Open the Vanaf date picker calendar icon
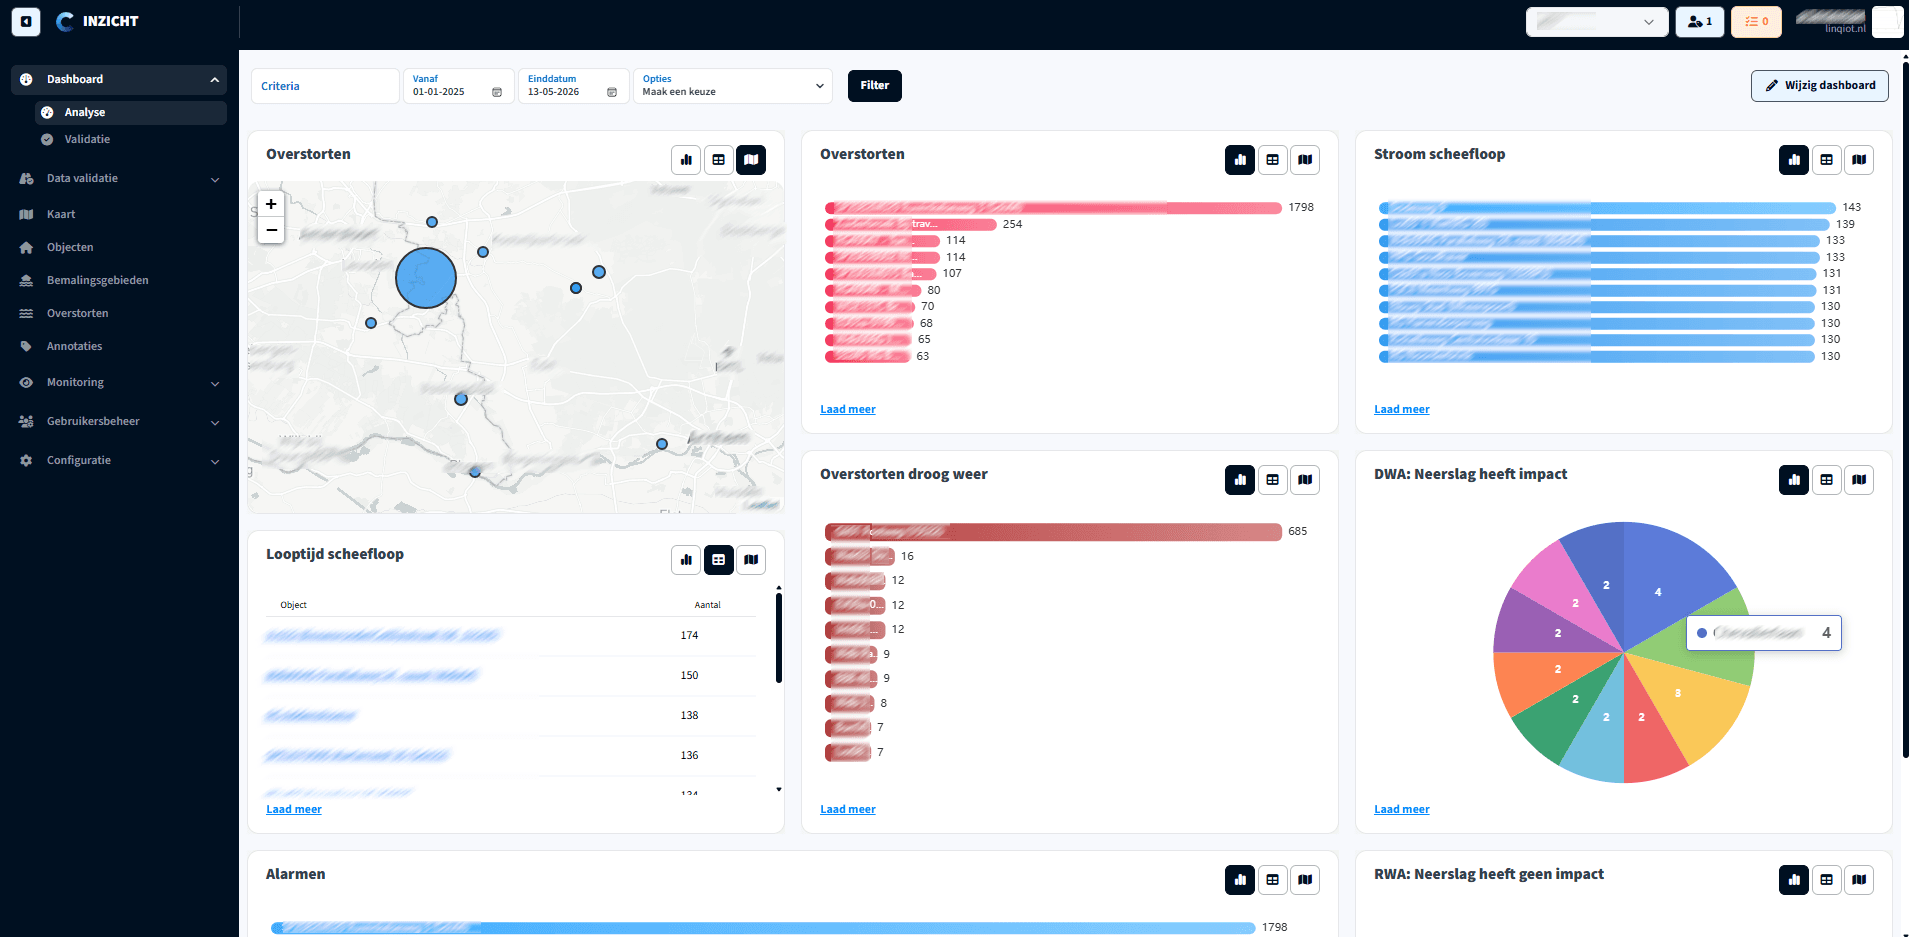 [x=497, y=92]
